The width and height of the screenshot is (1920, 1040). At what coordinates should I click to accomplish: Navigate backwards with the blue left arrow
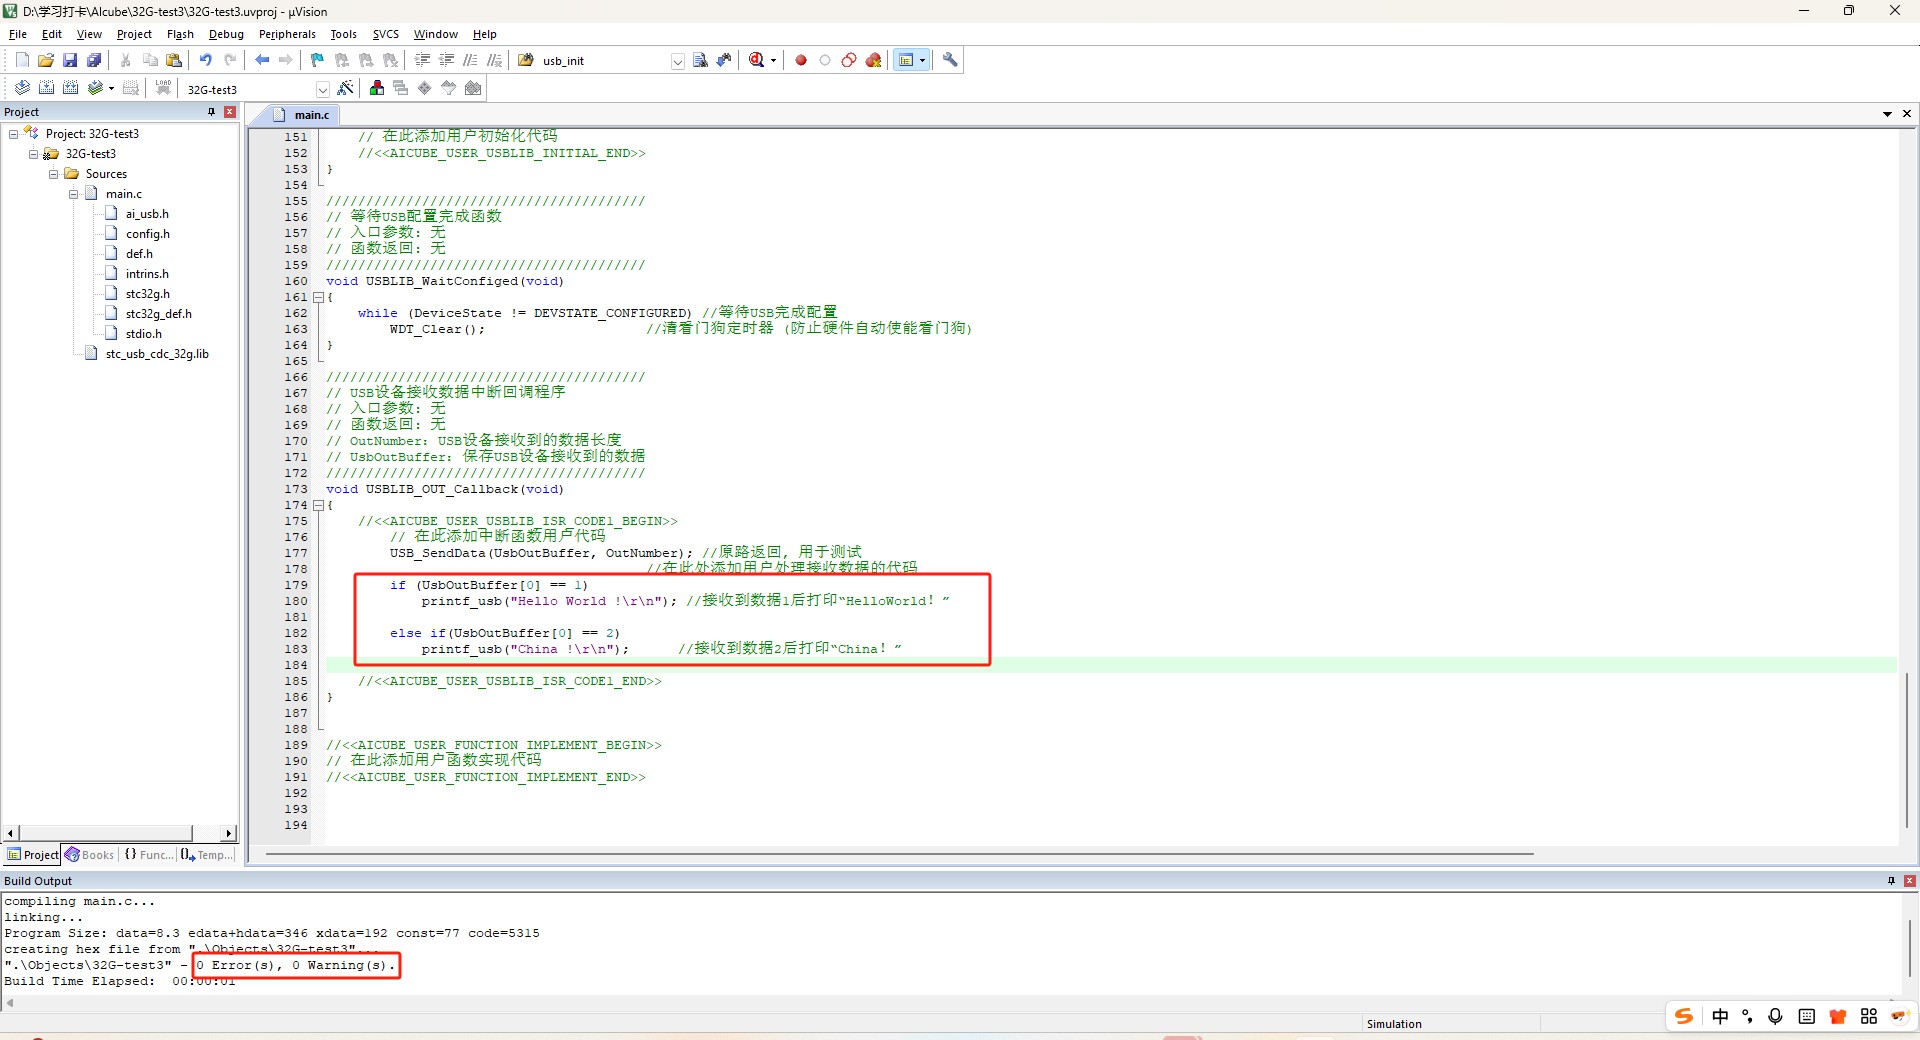(262, 60)
